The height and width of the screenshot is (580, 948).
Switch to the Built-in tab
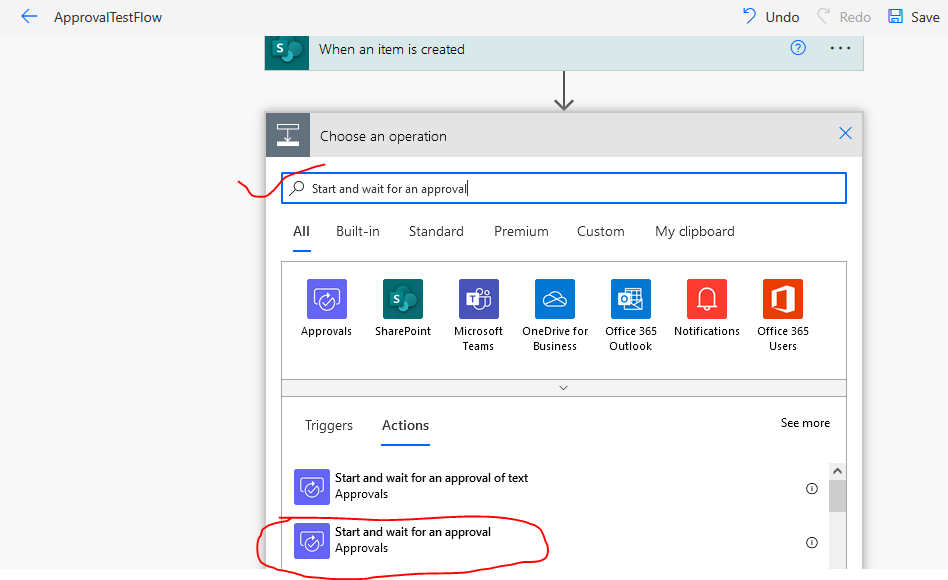tap(357, 231)
